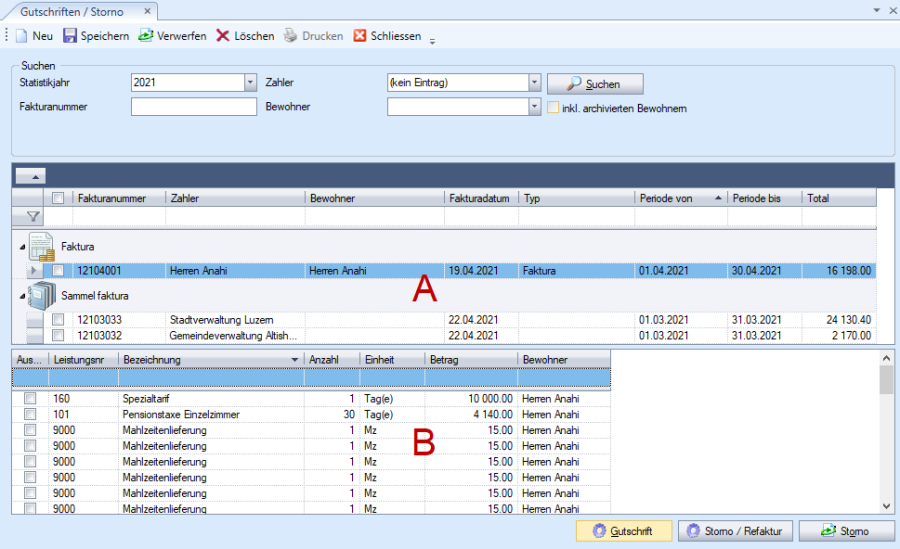The image size is (900, 549).
Task: Click the Neu toolbar item
Action: (34, 36)
